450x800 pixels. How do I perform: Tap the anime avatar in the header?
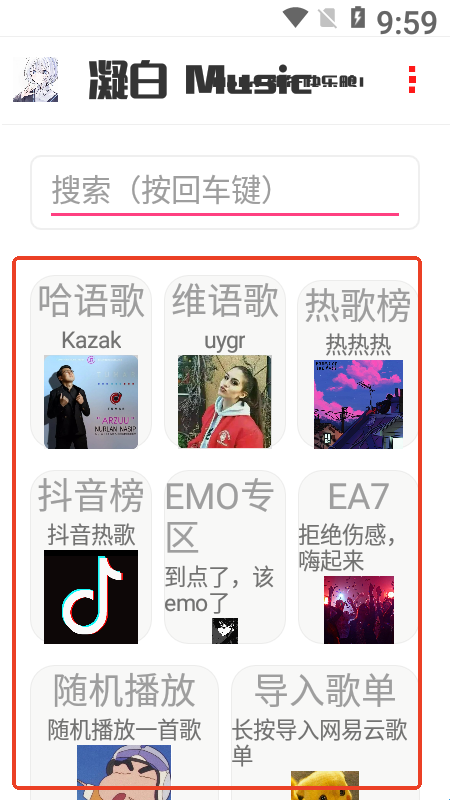36,80
